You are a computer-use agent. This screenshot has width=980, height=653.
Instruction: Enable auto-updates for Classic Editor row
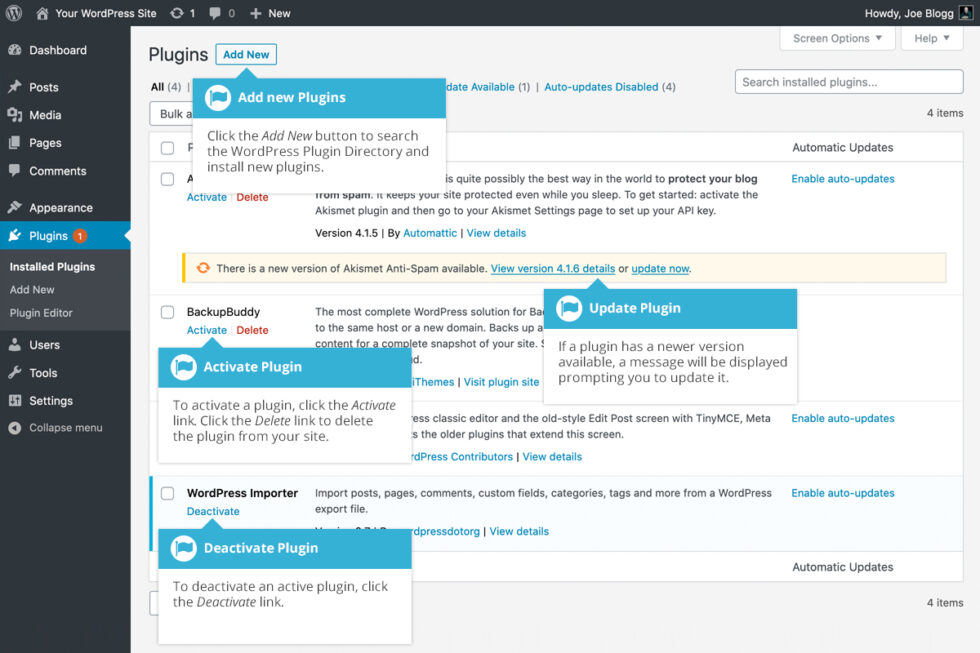pos(843,418)
